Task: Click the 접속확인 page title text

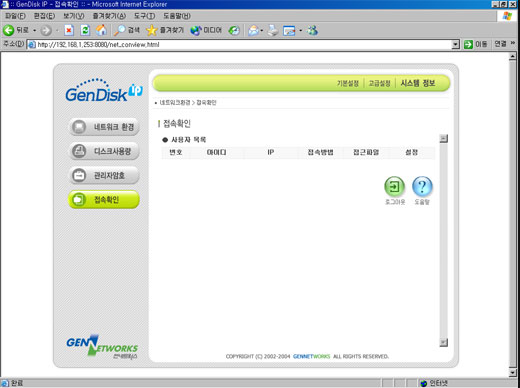Action: (177, 124)
